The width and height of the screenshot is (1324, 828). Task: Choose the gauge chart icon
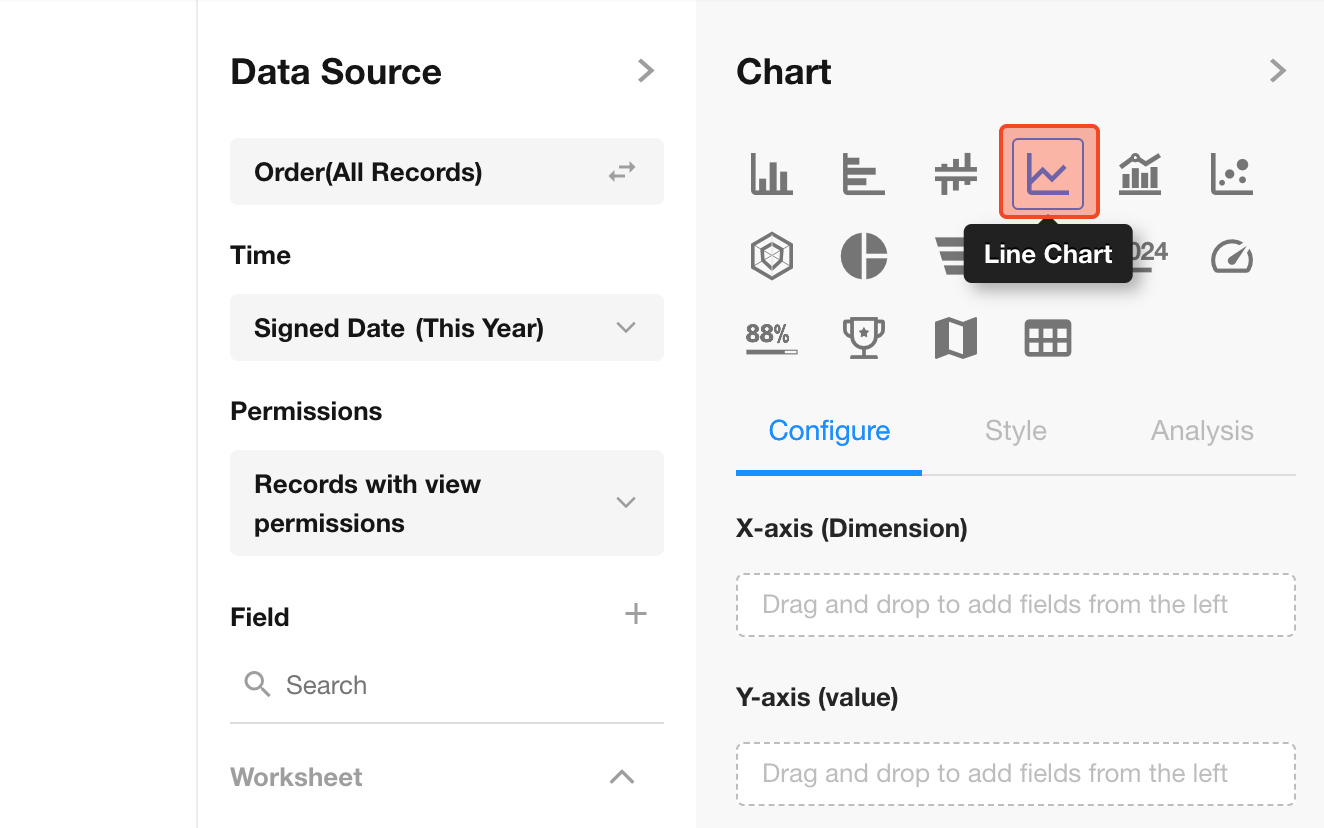(1231, 257)
